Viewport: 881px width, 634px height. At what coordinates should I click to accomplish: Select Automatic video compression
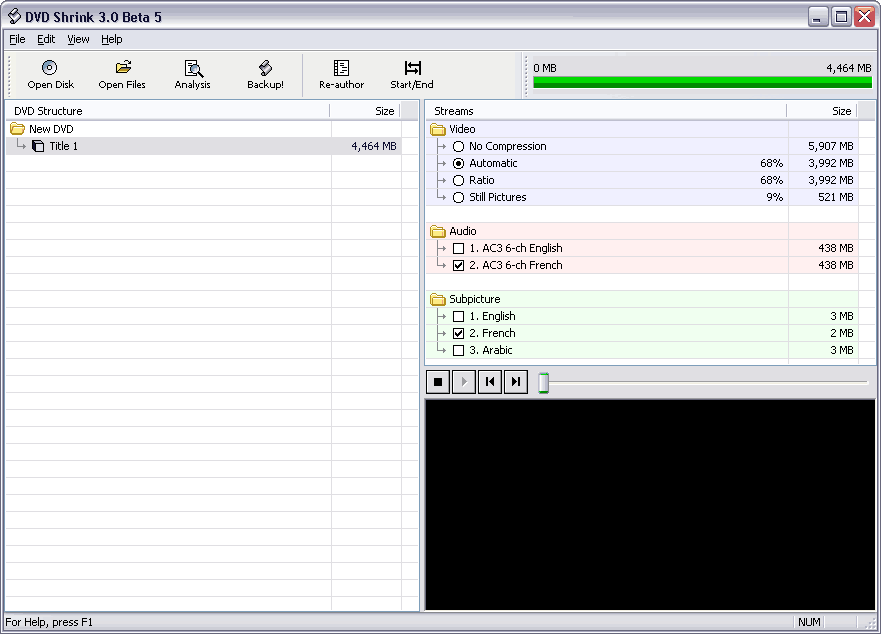[458, 164]
